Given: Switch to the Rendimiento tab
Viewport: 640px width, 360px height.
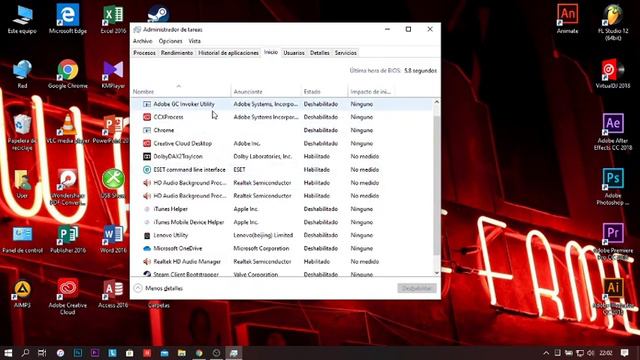Looking at the screenshot, I should pos(177,53).
